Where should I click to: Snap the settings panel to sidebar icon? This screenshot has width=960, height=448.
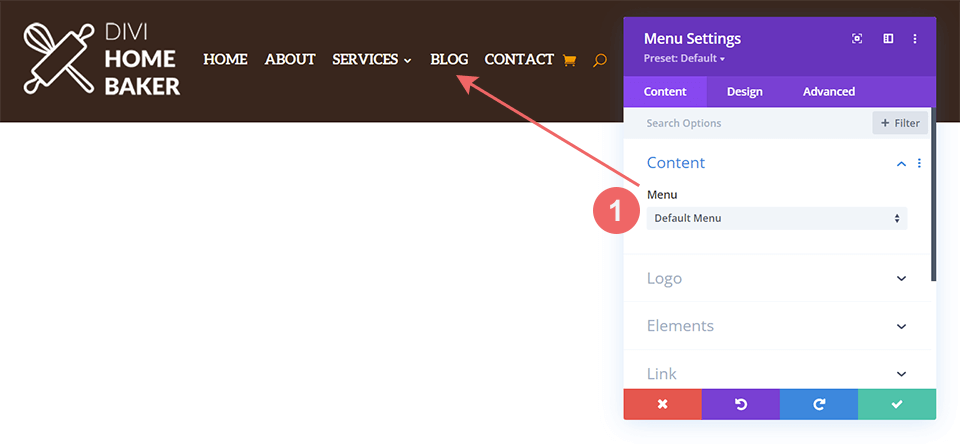click(x=888, y=39)
